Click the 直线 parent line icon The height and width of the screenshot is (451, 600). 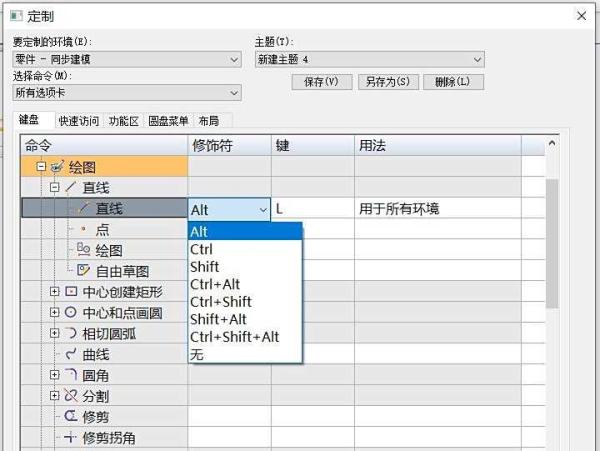(71, 187)
